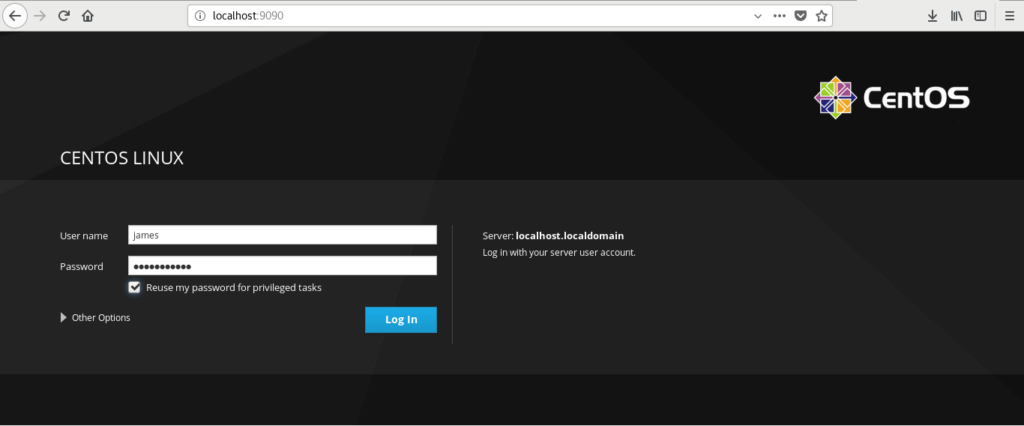
Task: Go to the browser Home page icon
Action: (x=88, y=16)
